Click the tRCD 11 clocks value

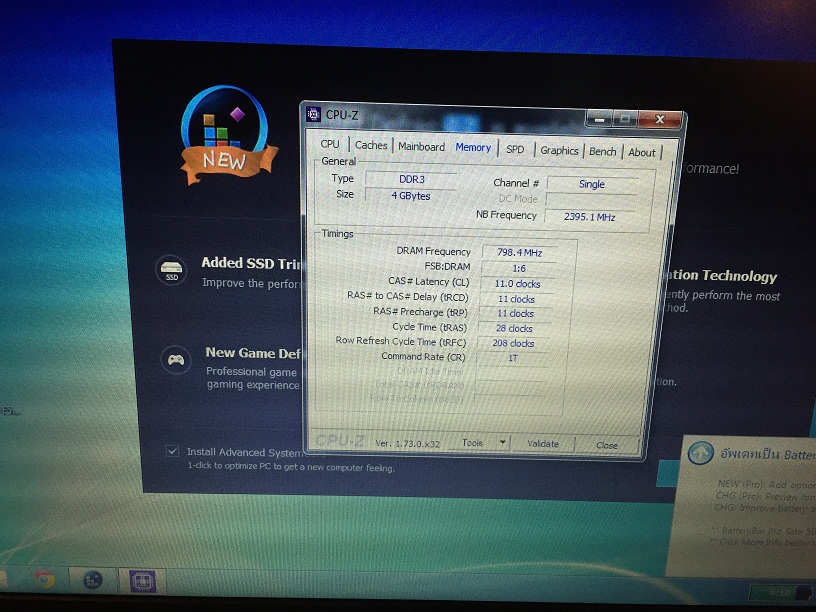516,299
